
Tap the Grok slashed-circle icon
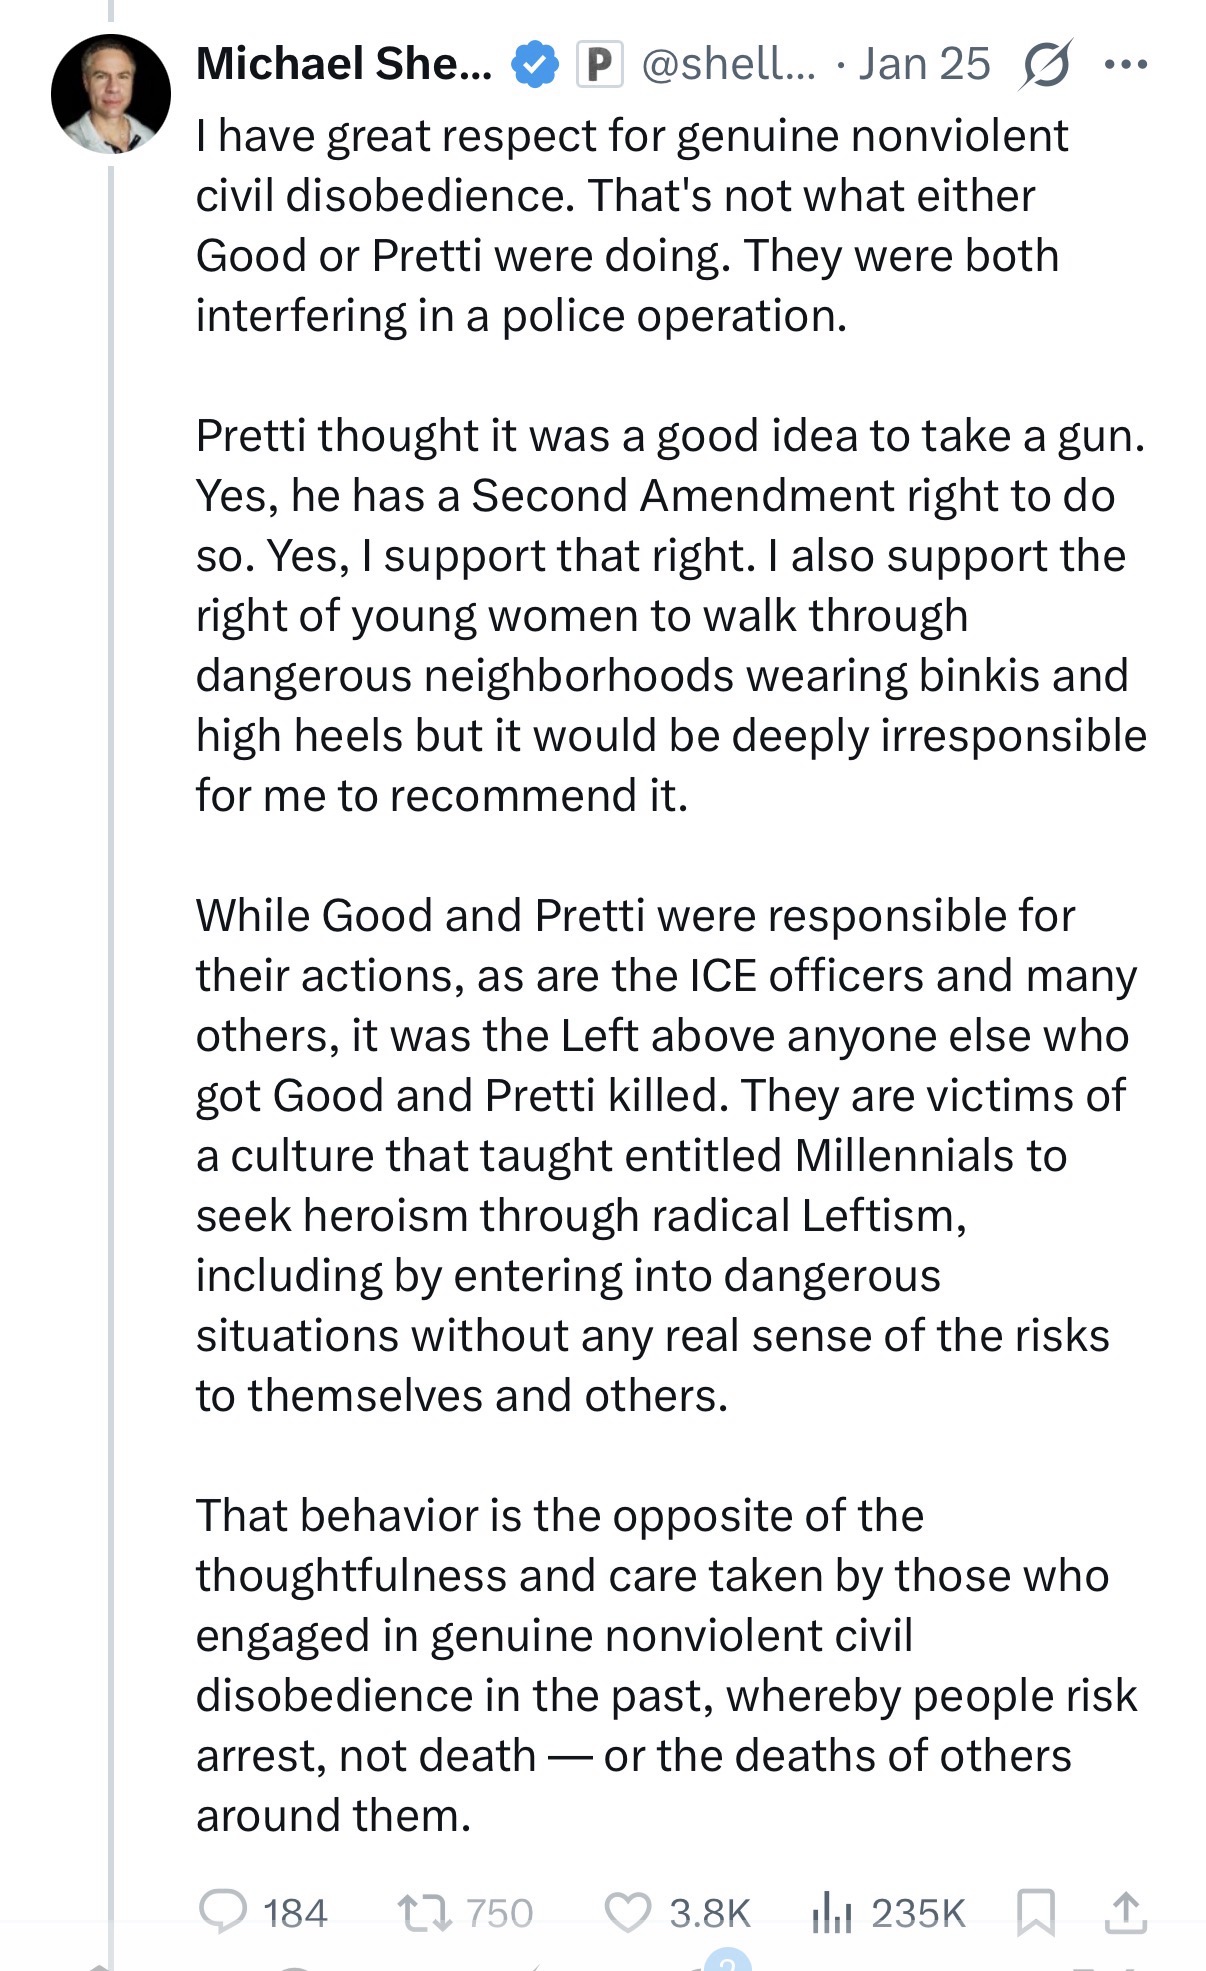(1046, 65)
